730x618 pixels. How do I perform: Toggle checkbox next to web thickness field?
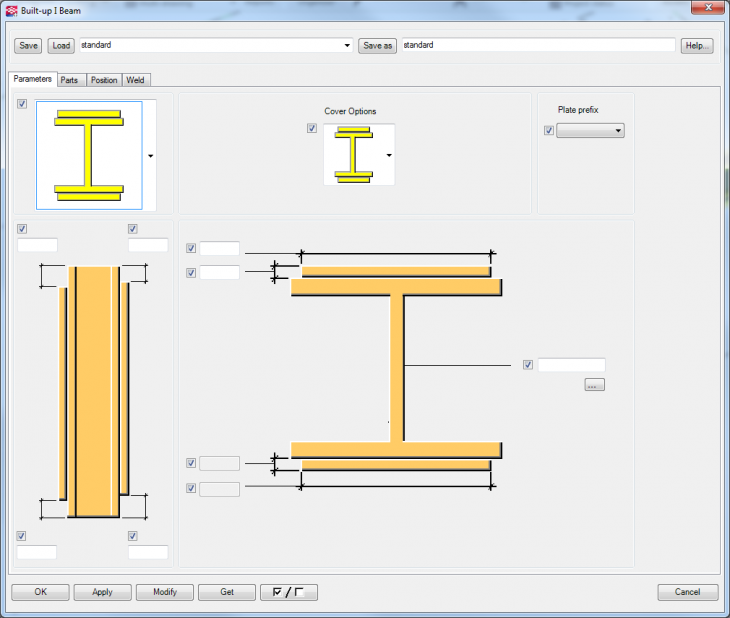pyautogui.click(x=528, y=365)
